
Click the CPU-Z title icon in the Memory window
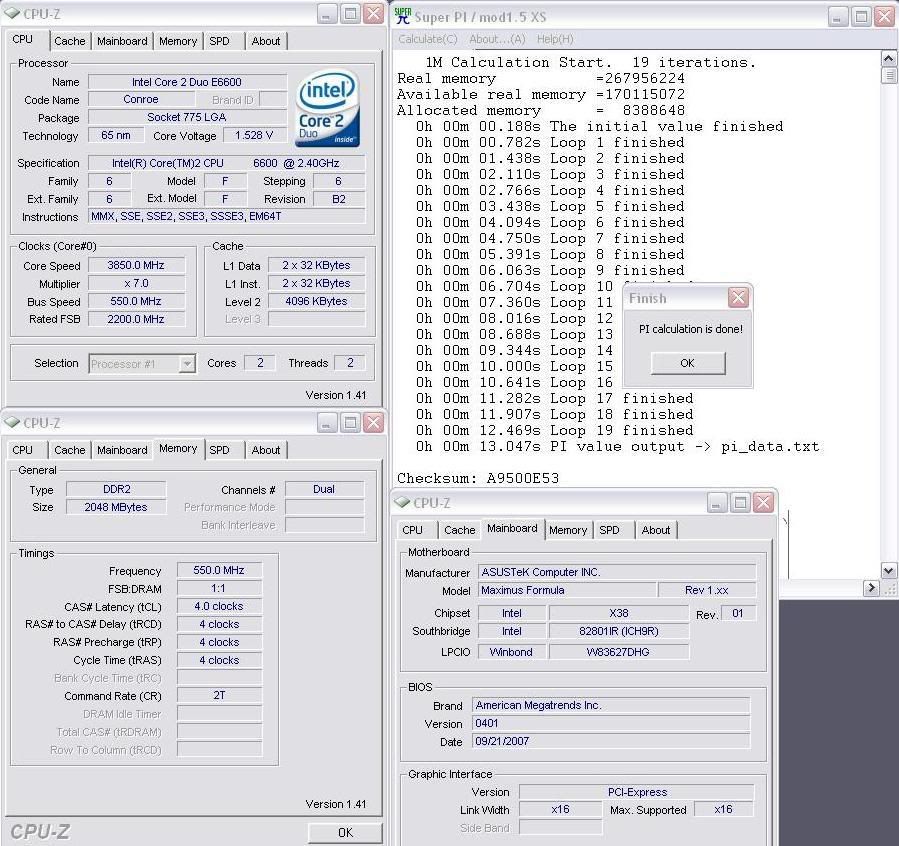pyautogui.click(x=12, y=423)
